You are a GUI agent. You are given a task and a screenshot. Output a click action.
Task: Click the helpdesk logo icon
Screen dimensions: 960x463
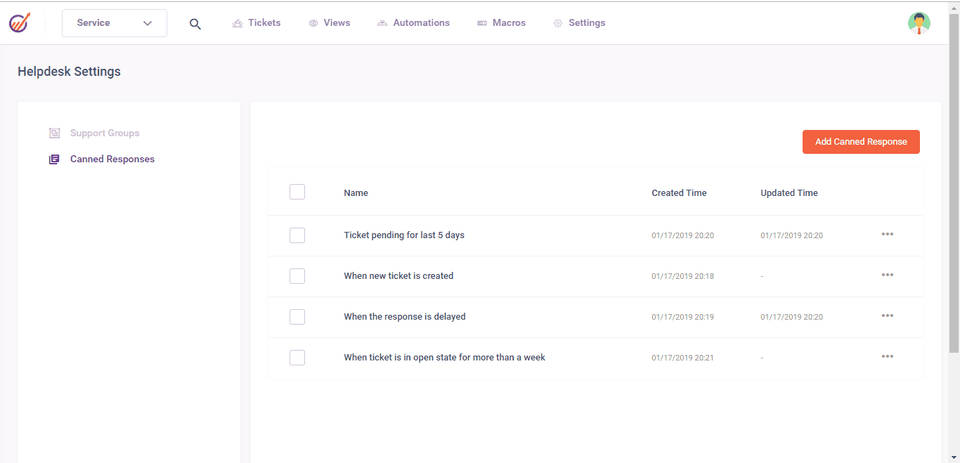click(x=20, y=22)
